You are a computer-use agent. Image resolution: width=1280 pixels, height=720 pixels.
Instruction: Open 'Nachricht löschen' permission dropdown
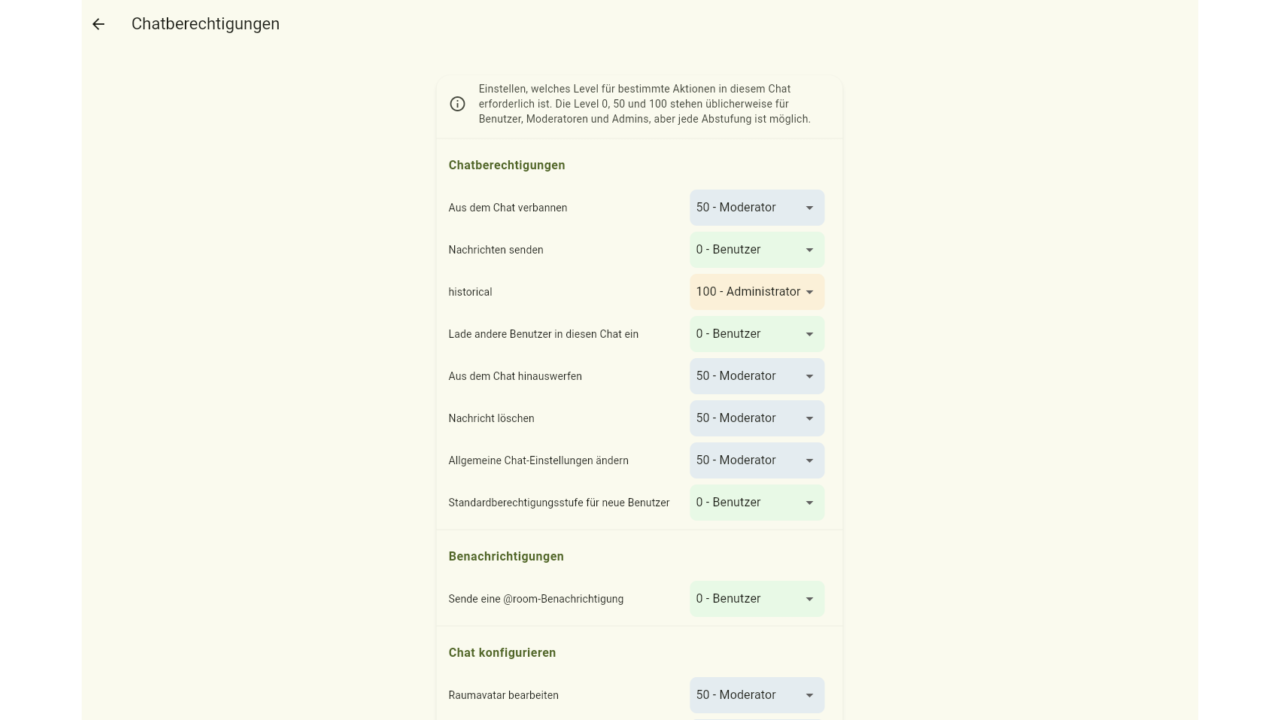click(x=757, y=418)
